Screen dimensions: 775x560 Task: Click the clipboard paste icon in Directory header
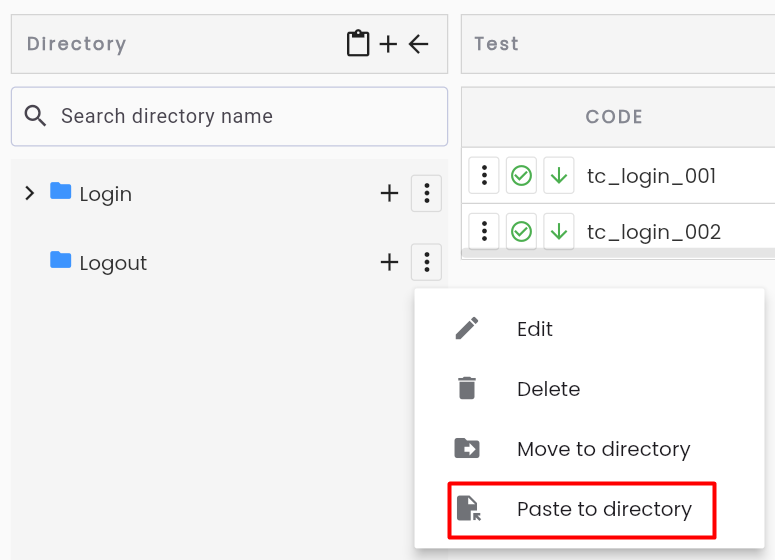pos(358,43)
